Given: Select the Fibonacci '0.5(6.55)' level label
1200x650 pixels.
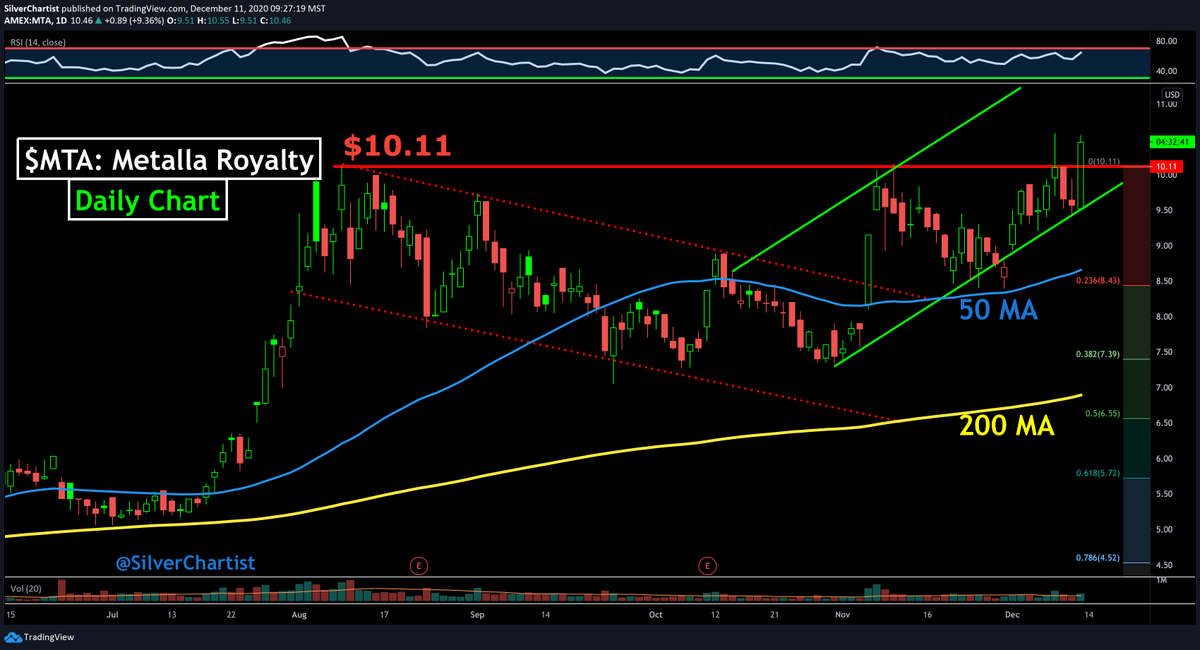Looking at the screenshot, I should (1102, 413).
